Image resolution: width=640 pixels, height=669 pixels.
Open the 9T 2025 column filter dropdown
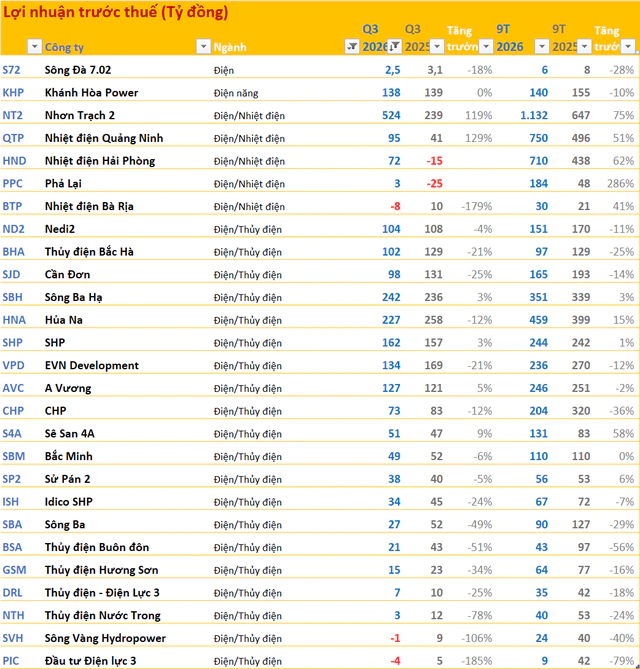584,46
